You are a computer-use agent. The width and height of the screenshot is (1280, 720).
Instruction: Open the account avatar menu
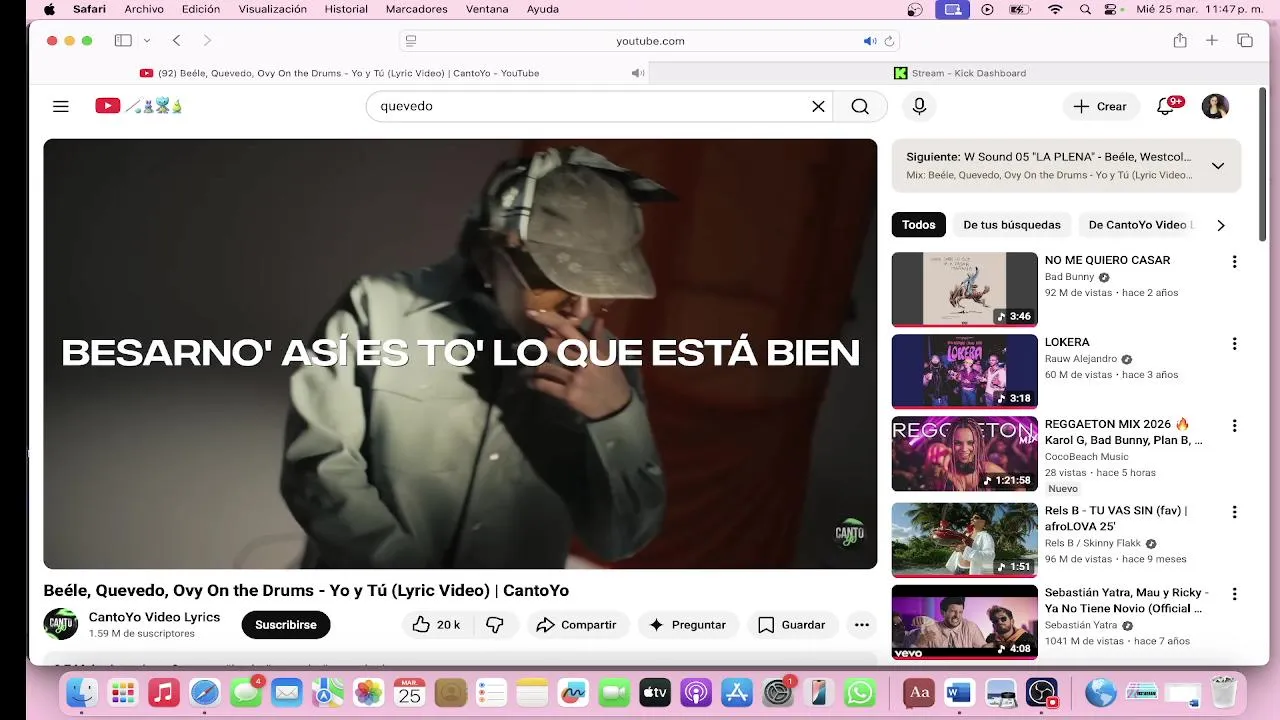tap(1215, 106)
